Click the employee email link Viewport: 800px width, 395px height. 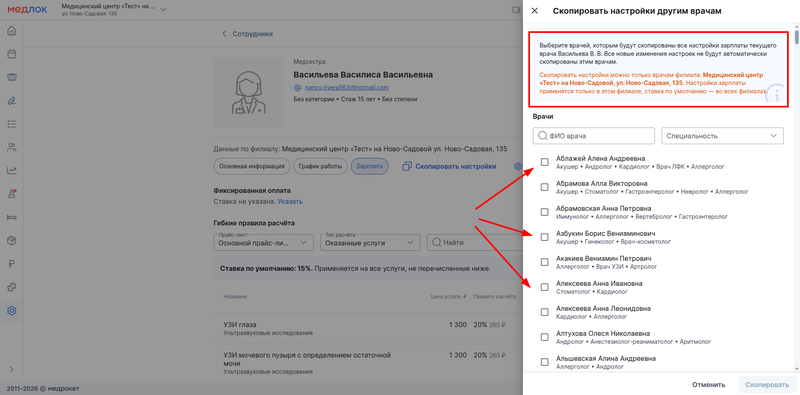[347, 88]
